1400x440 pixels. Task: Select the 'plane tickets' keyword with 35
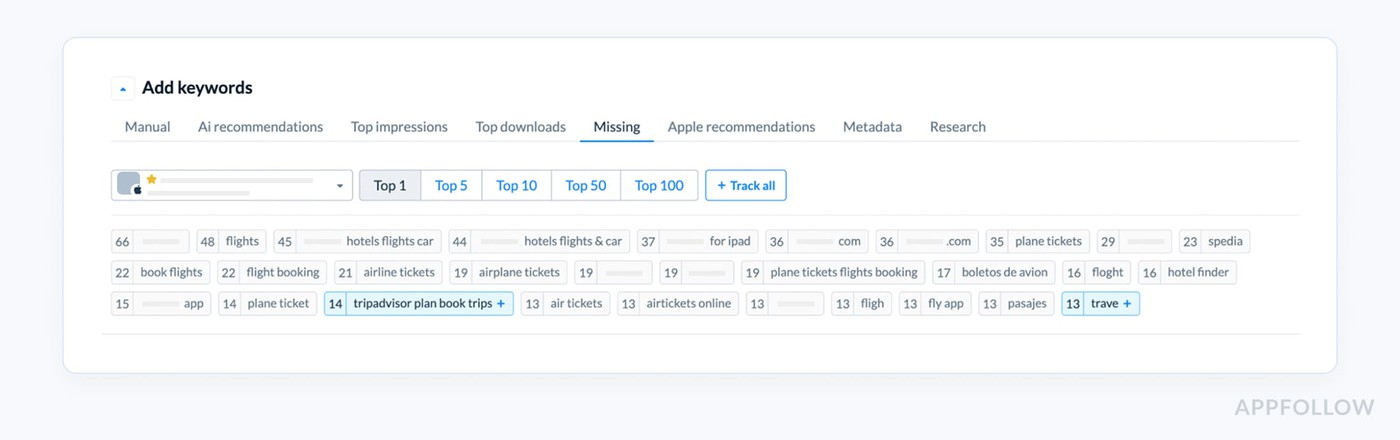(1037, 241)
